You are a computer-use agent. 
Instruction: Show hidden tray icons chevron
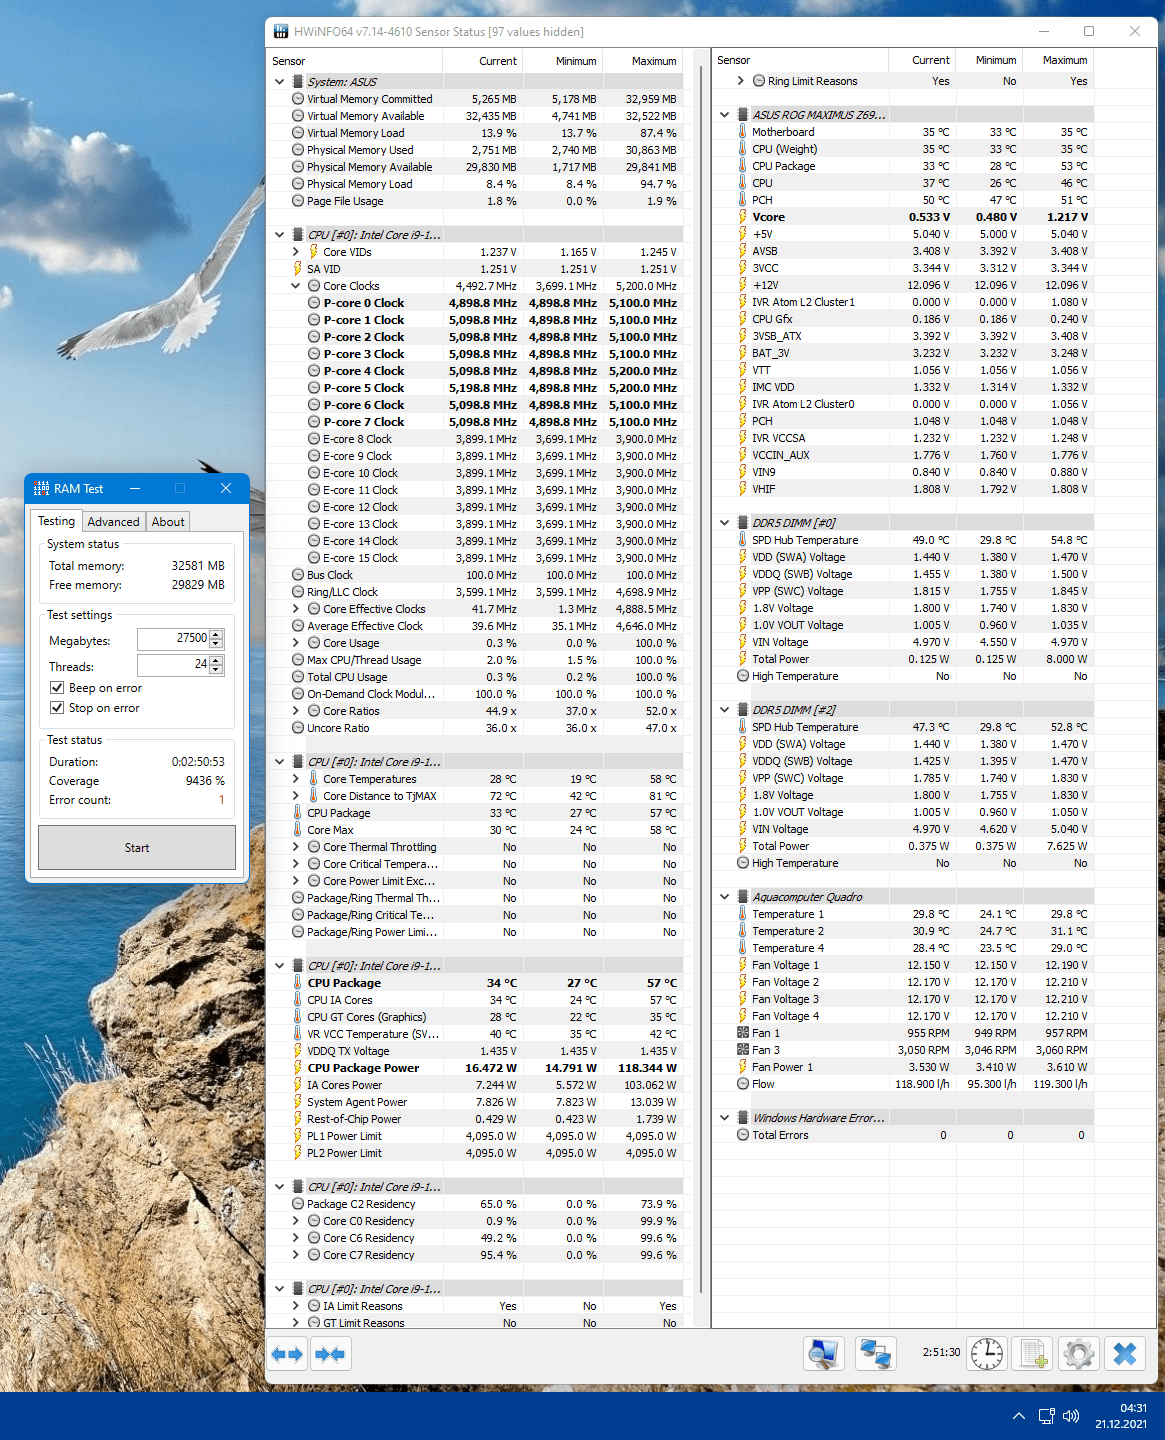point(1018,1416)
